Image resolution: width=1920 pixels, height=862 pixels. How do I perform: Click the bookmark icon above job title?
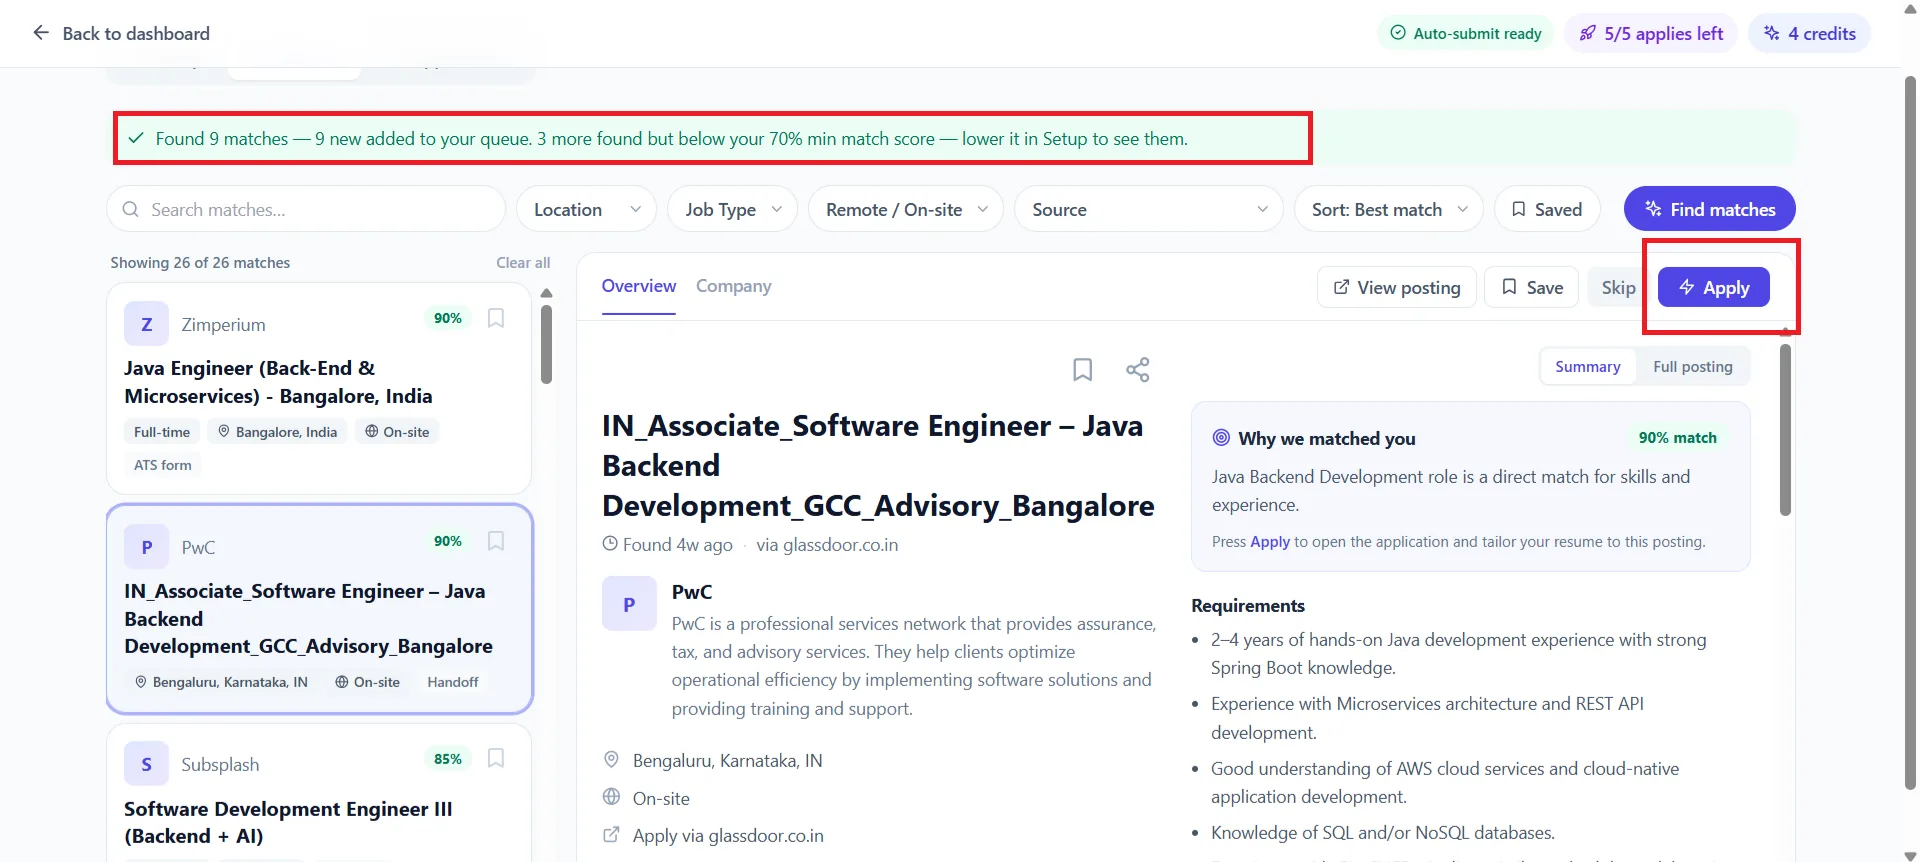(1082, 370)
